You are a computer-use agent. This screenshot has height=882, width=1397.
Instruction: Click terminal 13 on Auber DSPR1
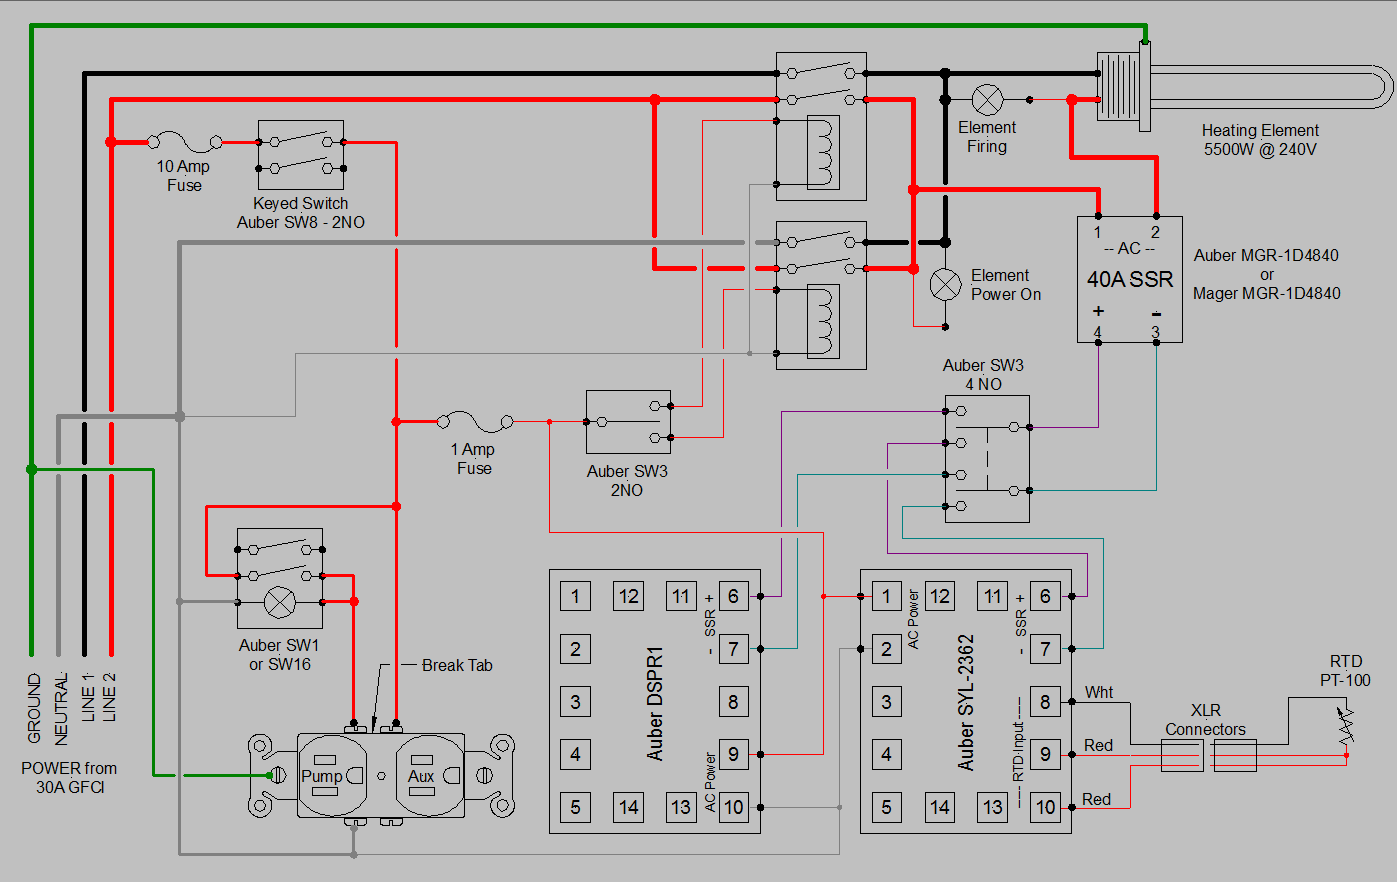coord(681,807)
